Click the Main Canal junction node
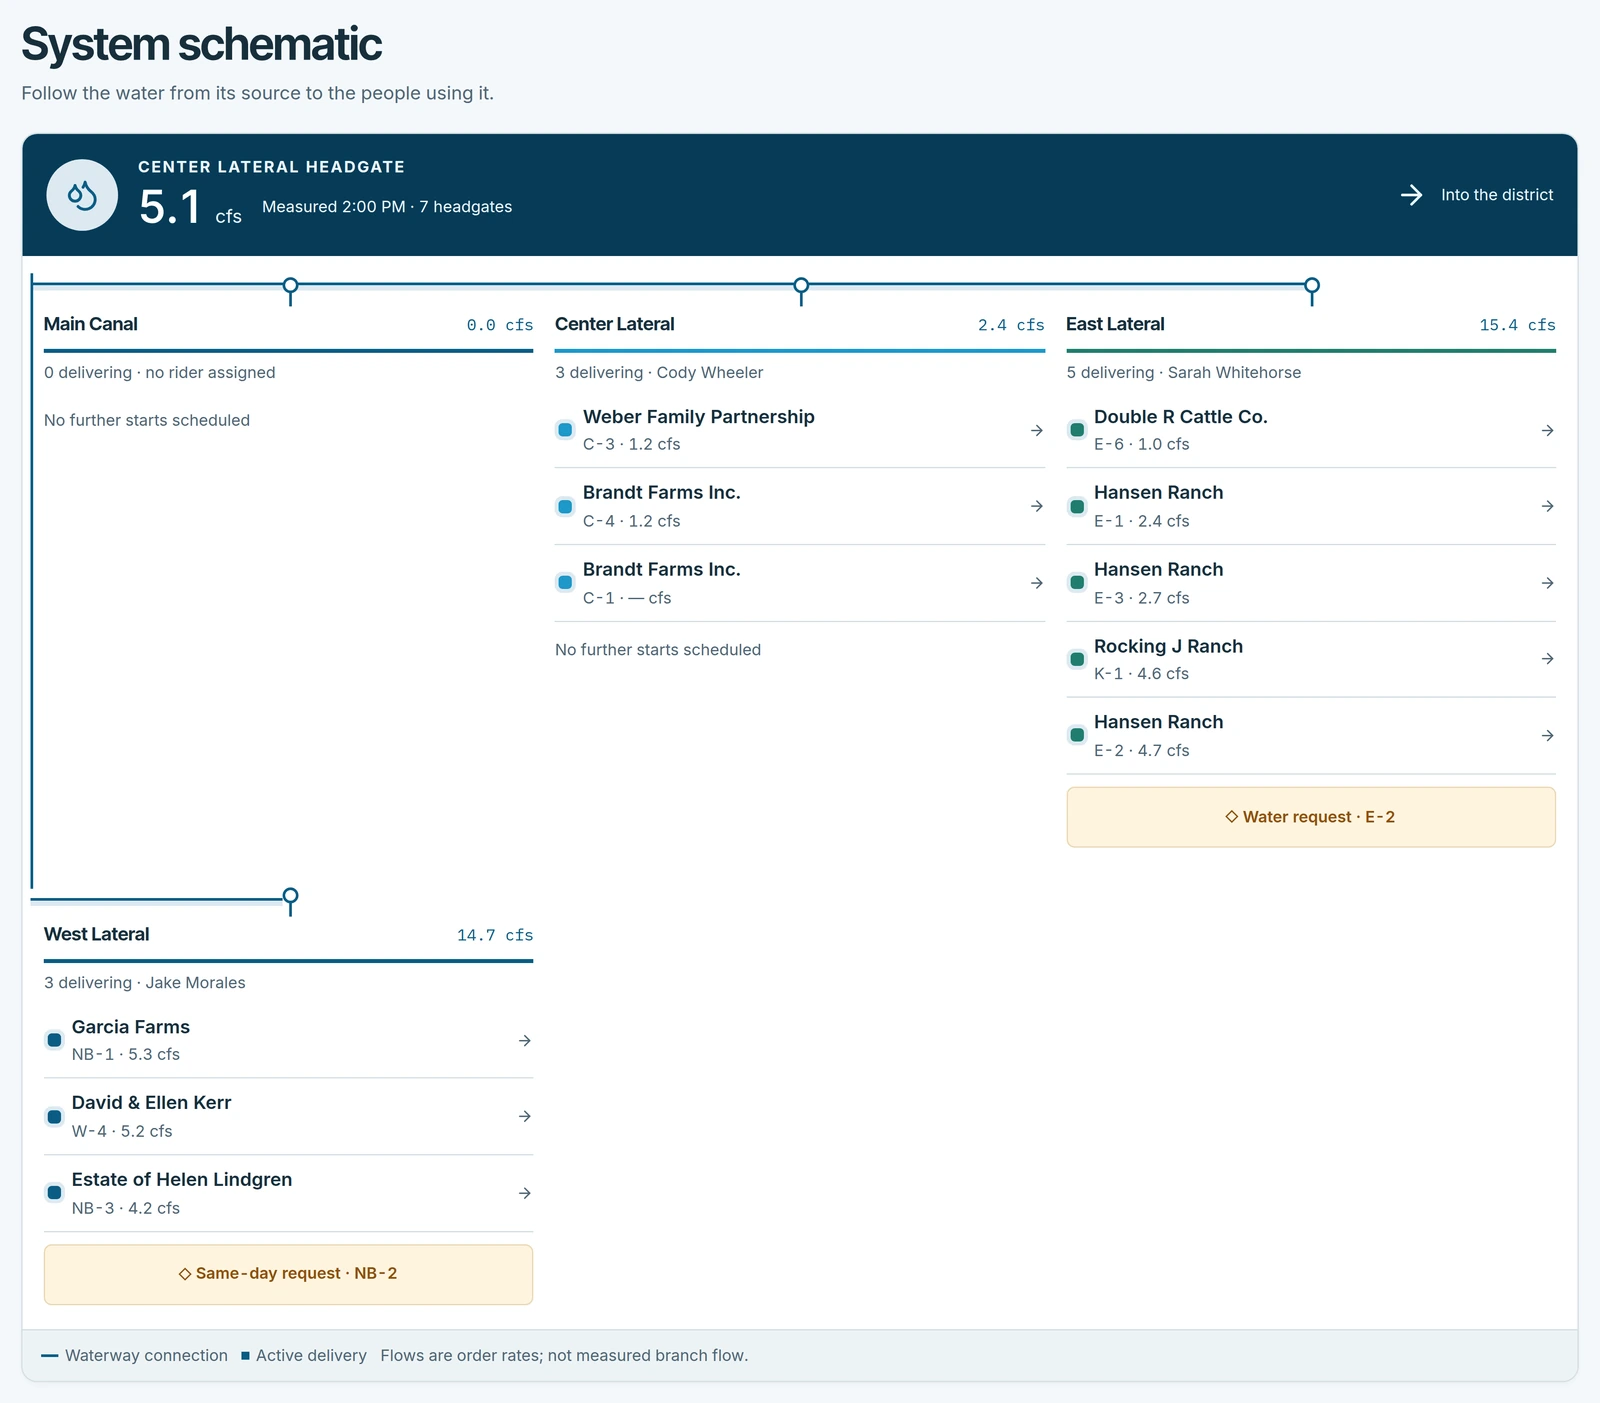The width and height of the screenshot is (1600, 1403). [290, 286]
